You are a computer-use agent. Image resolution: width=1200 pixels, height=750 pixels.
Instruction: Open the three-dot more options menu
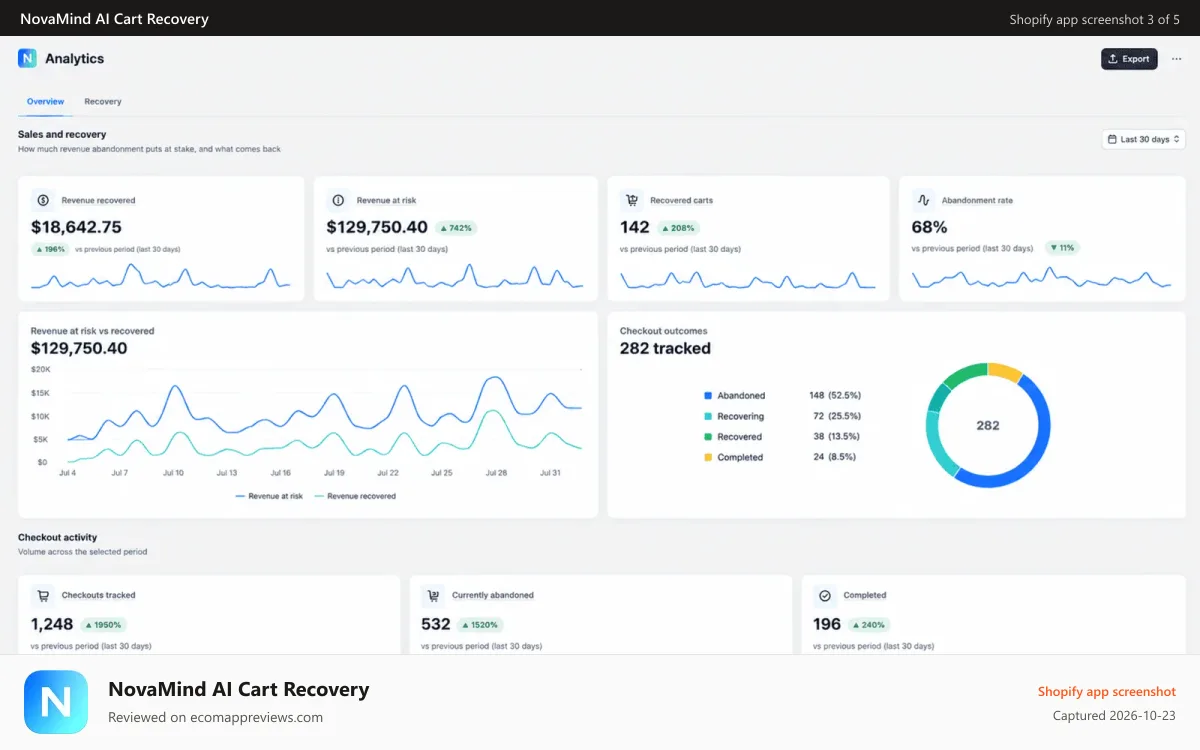(x=1176, y=59)
